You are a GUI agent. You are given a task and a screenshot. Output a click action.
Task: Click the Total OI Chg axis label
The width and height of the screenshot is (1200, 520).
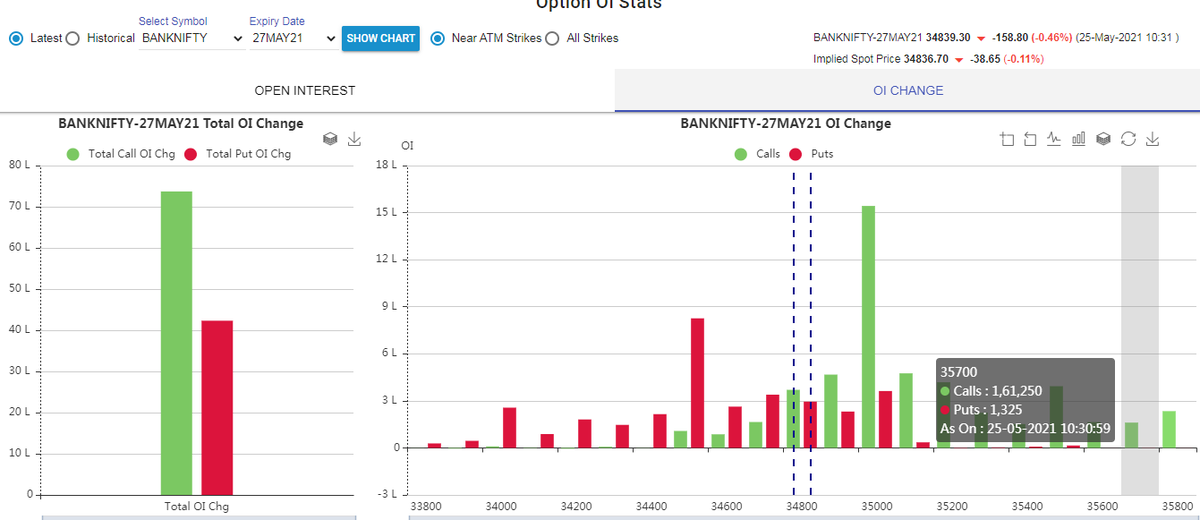coord(197,506)
